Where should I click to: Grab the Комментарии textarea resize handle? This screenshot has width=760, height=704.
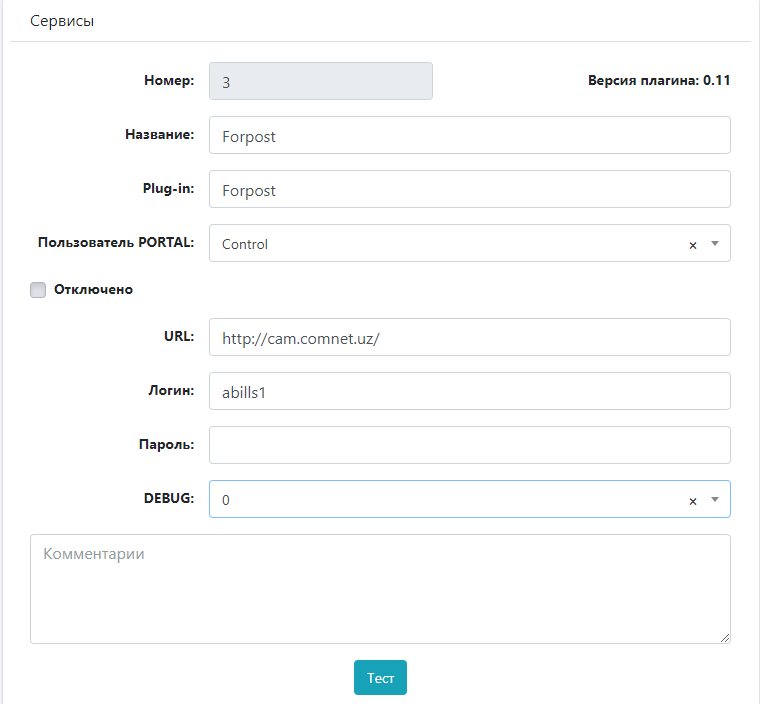[x=724, y=637]
